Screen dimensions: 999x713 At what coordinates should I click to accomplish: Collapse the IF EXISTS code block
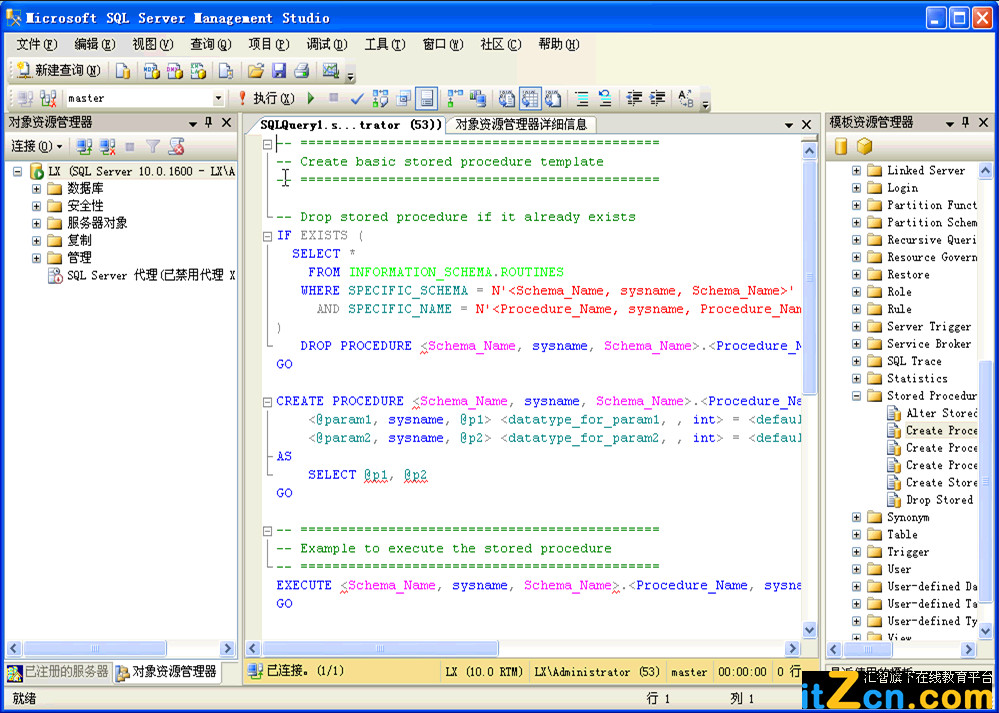(x=268, y=236)
